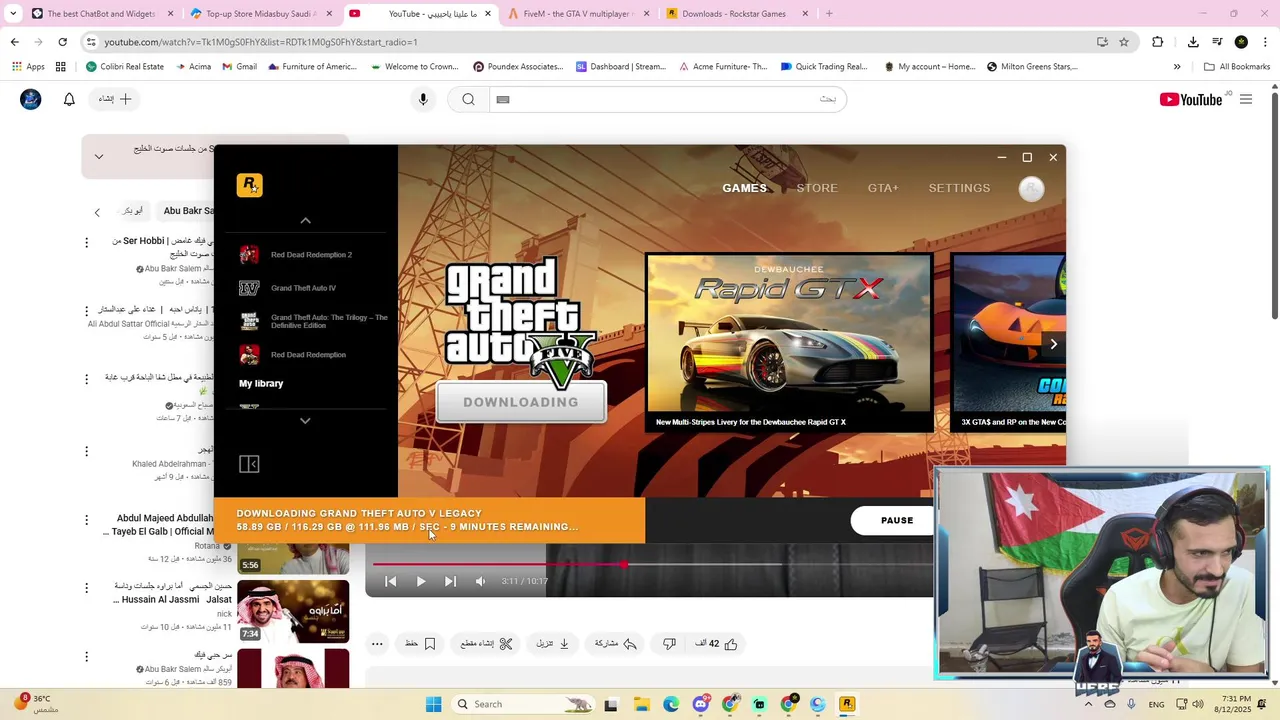The image size is (1280, 720).
Task: Click the My library heading
Action: click(x=261, y=384)
